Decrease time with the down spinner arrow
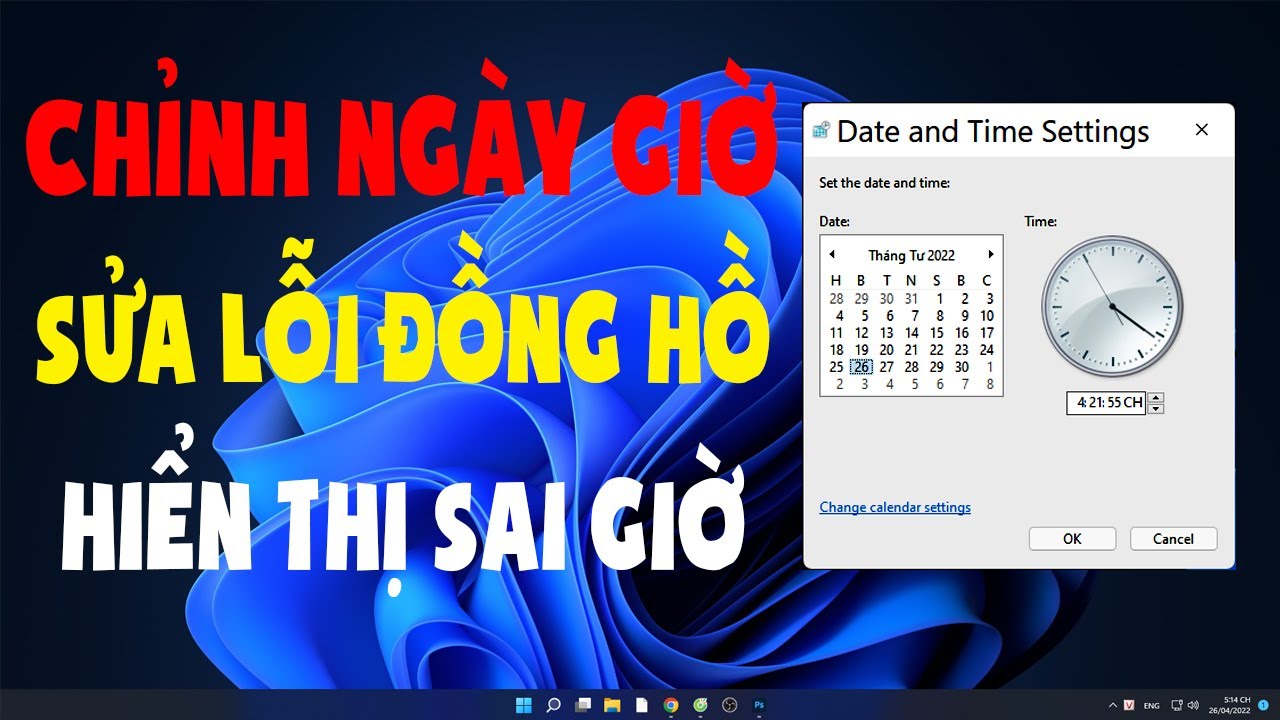 pos(1156,408)
